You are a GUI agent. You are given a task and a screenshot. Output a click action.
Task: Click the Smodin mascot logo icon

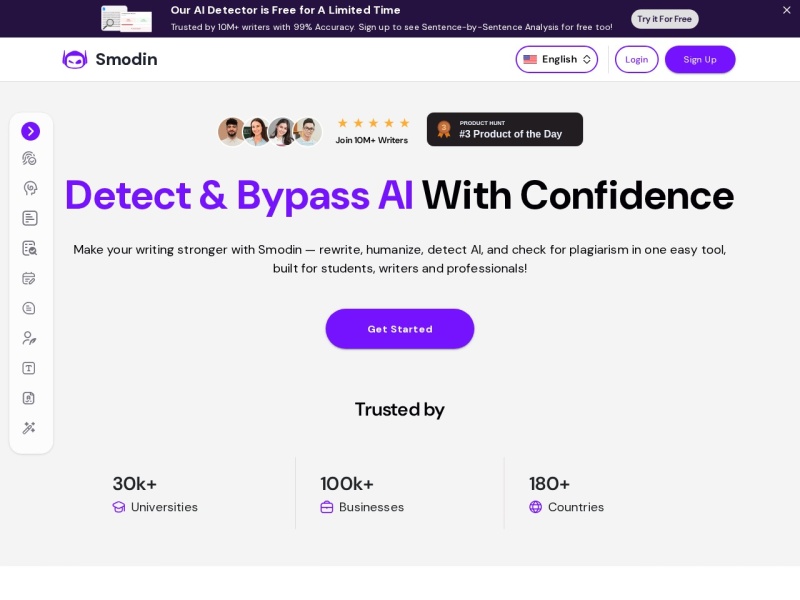coord(74,59)
